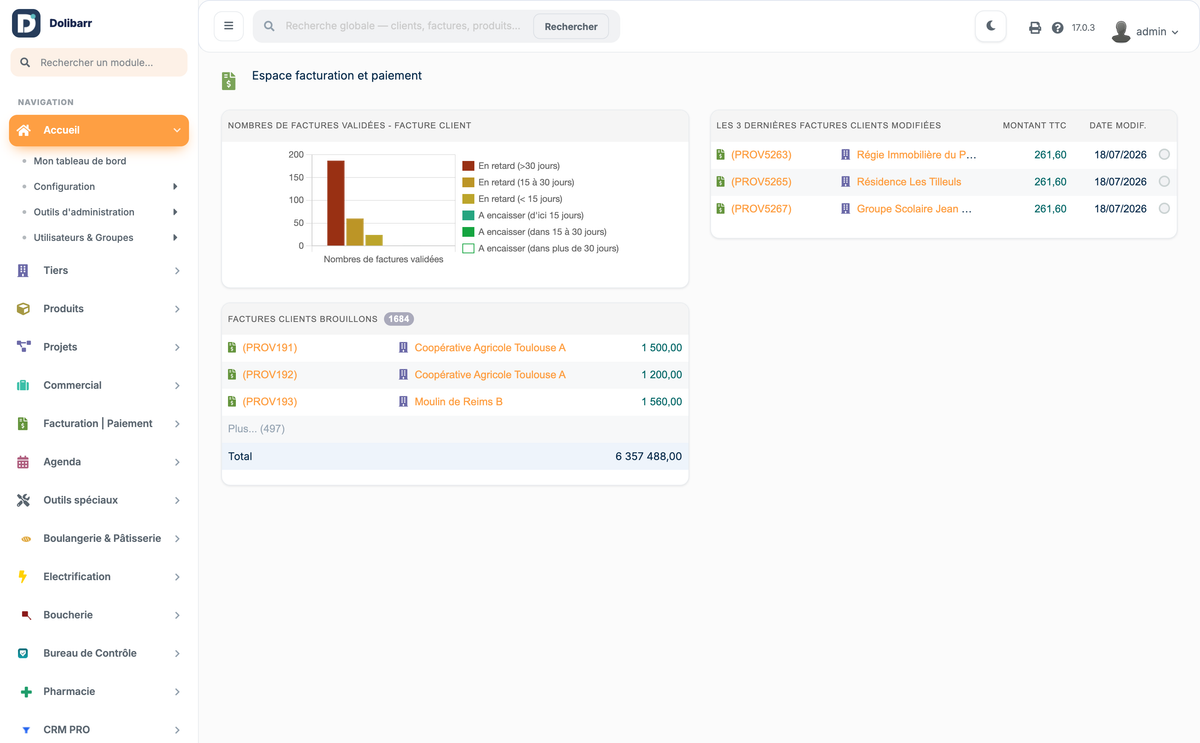Click the En retard (>30 jours) legend swatch

(x=468, y=166)
